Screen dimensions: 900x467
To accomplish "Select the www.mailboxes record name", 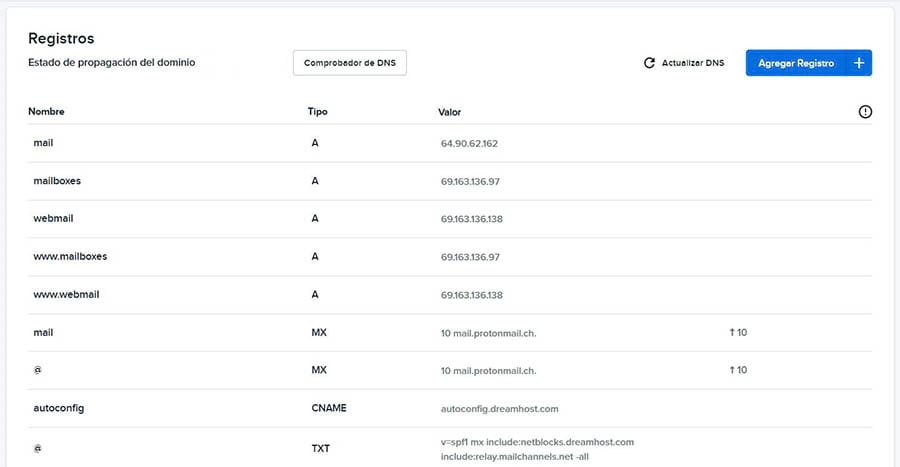I will point(70,257).
